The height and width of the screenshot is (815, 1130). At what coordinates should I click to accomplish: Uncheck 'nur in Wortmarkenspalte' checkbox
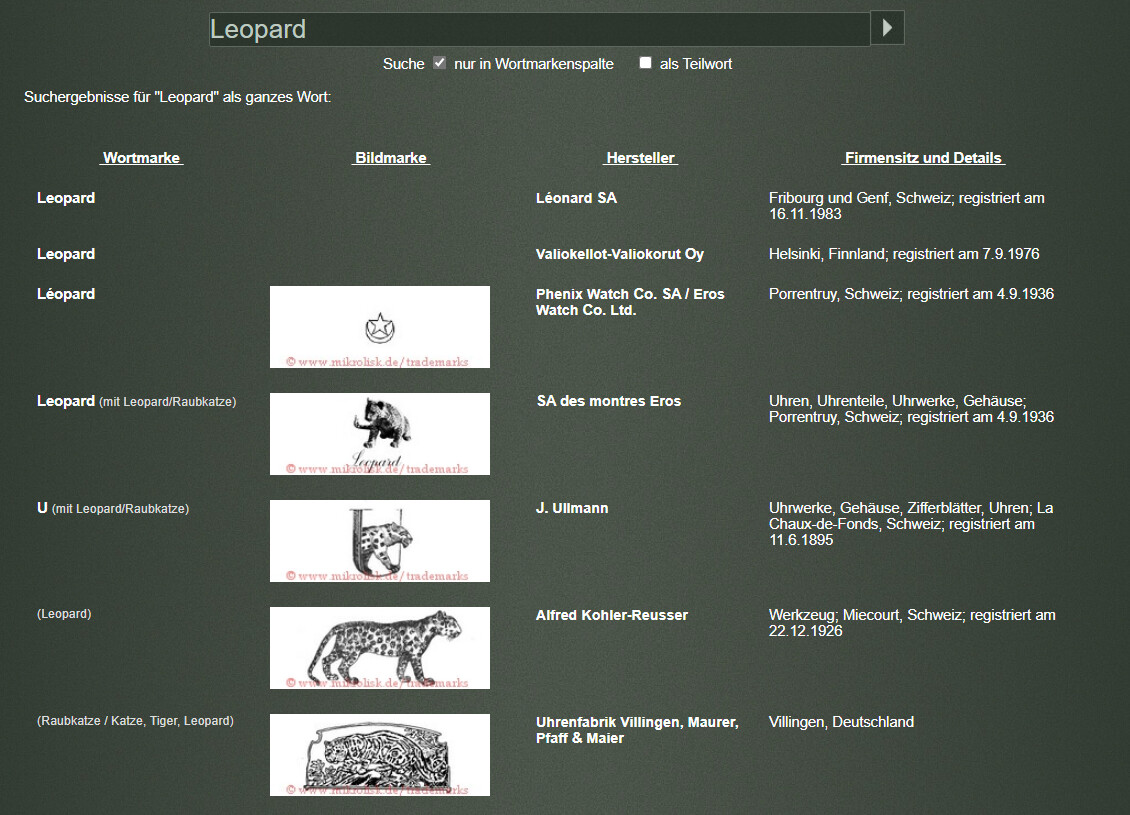[x=440, y=63]
